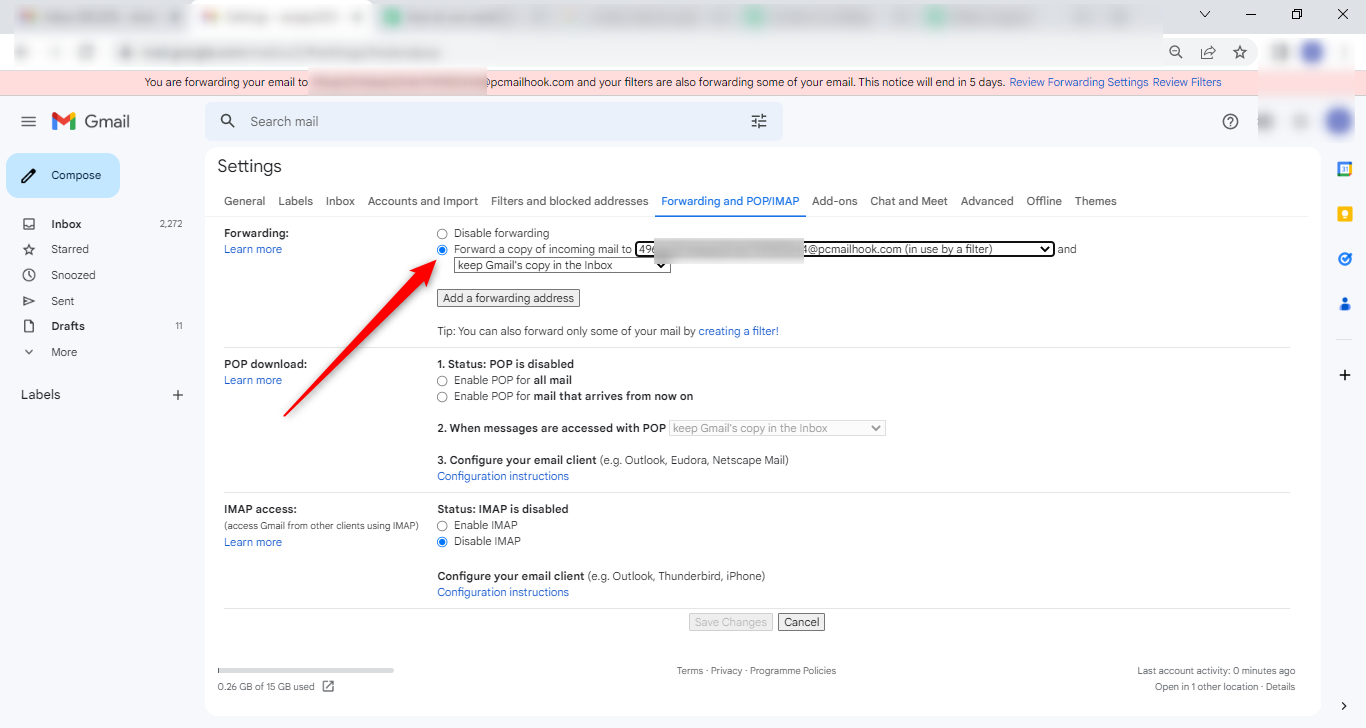This screenshot has height=728, width=1366.
Task: Click 'creating a filter!' link
Action: tap(738, 331)
